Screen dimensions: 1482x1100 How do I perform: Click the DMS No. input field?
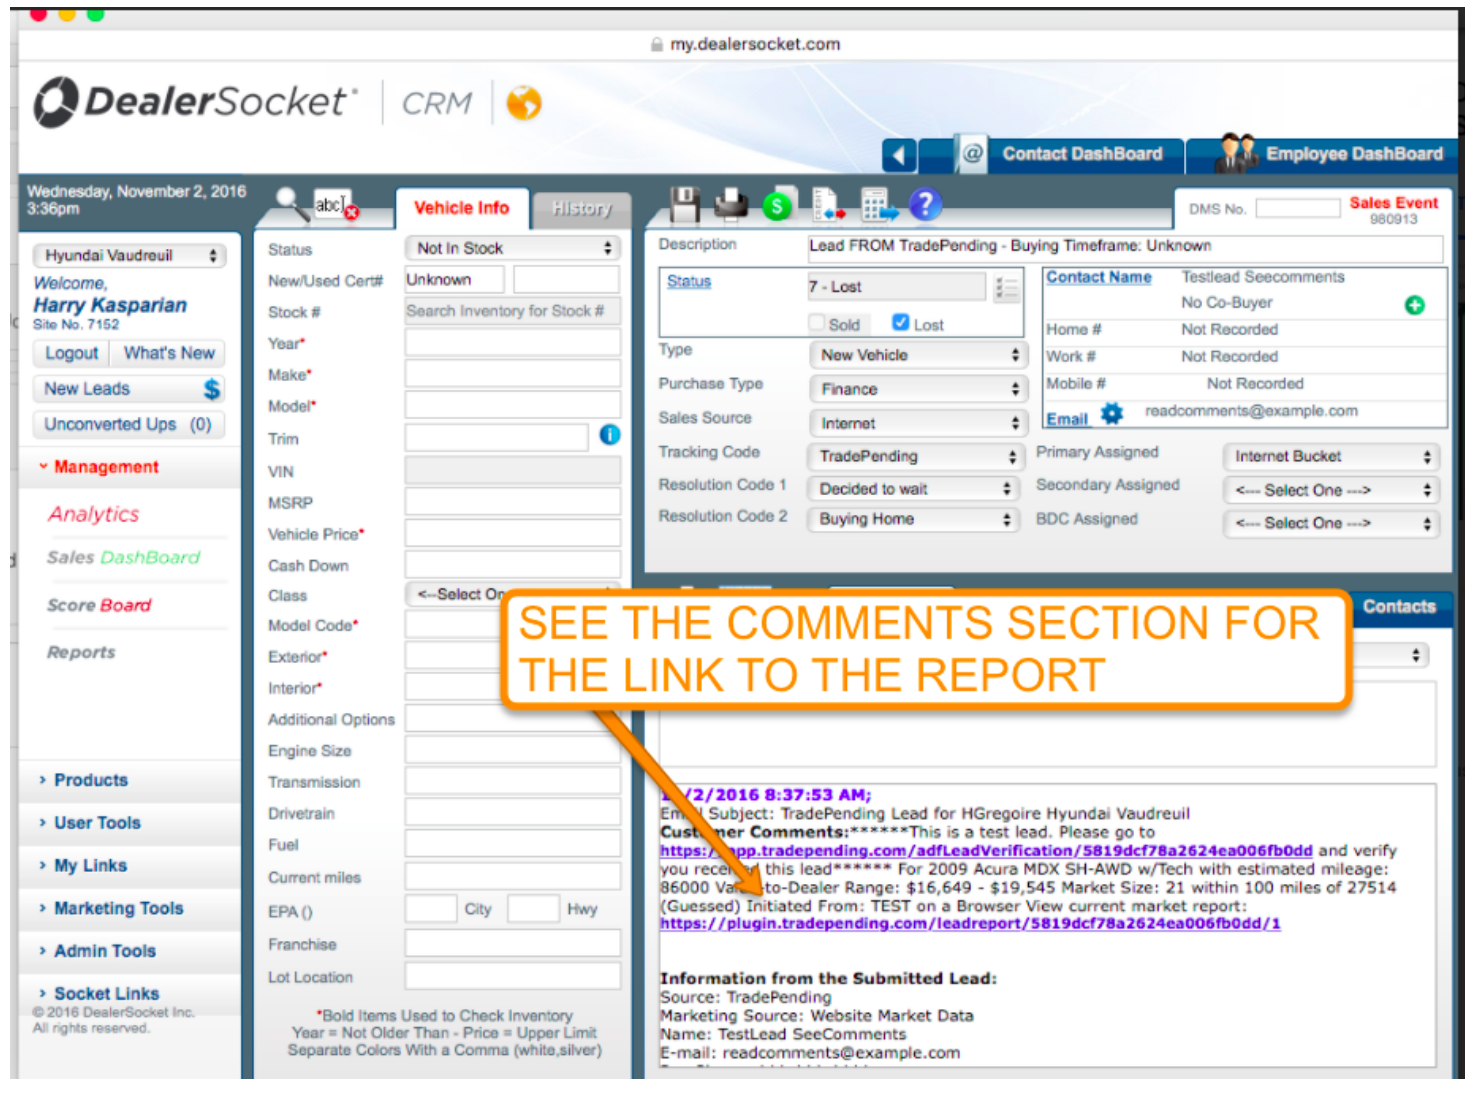click(x=1297, y=208)
